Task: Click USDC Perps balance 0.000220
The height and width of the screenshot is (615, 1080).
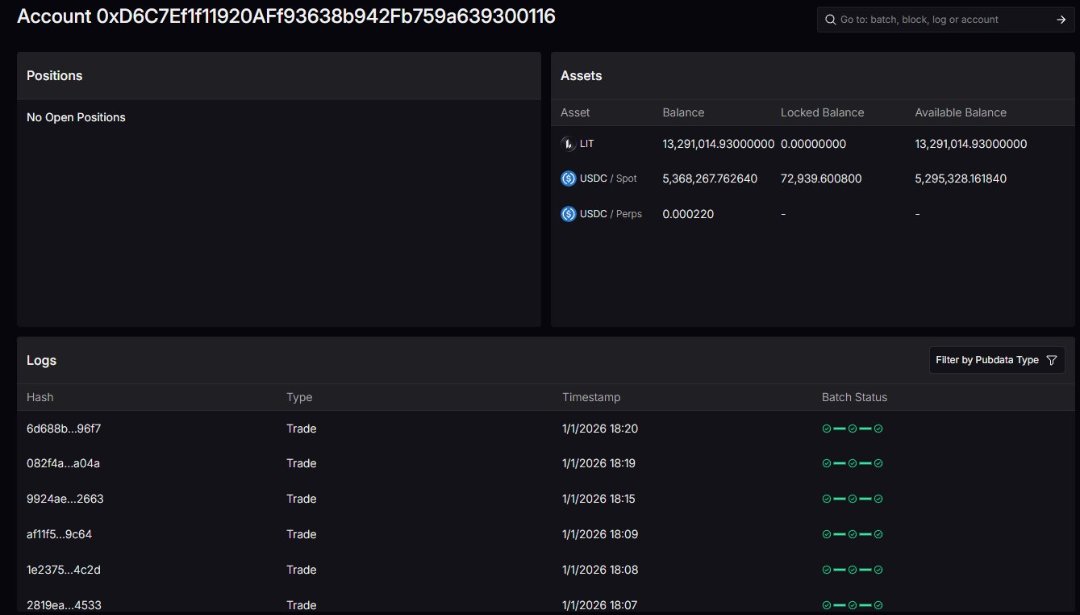Action: 688,214
